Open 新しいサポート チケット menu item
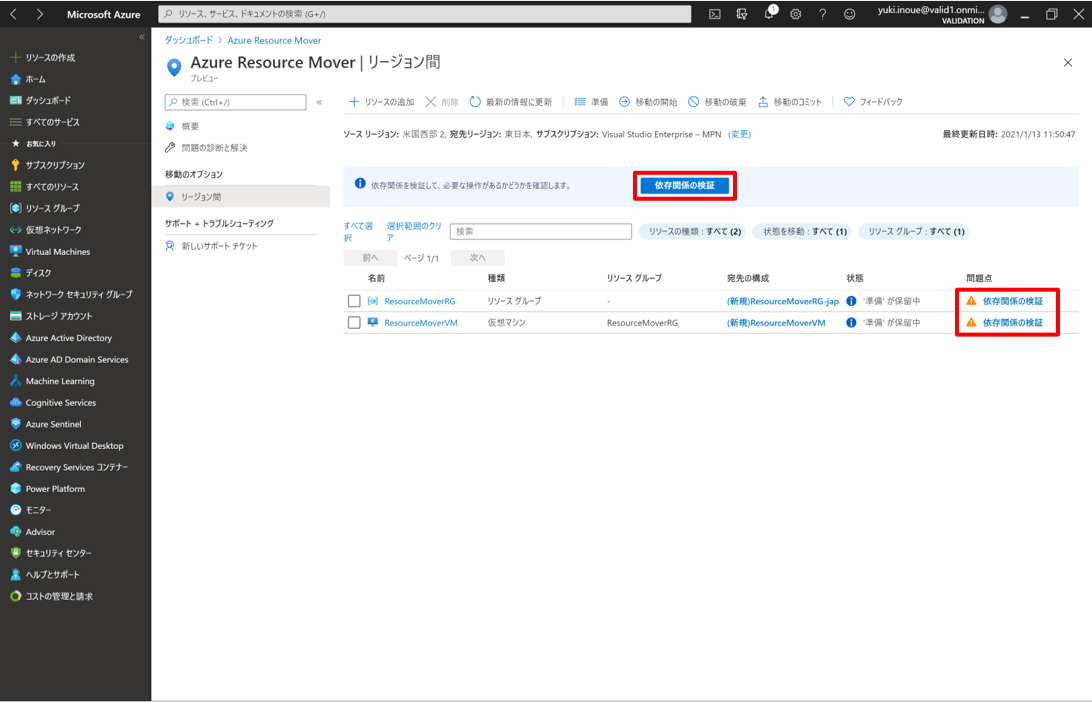1092x702 pixels. point(211,246)
